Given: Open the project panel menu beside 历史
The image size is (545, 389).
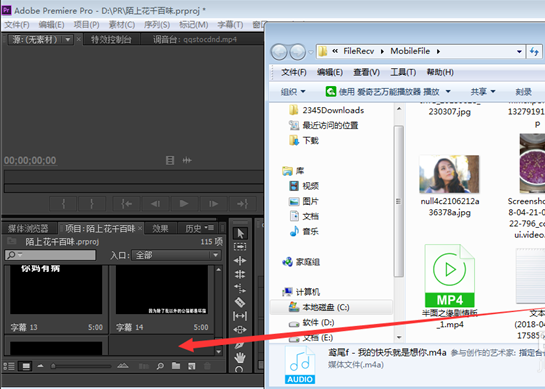Looking at the screenshot, I should pos(210,228).
